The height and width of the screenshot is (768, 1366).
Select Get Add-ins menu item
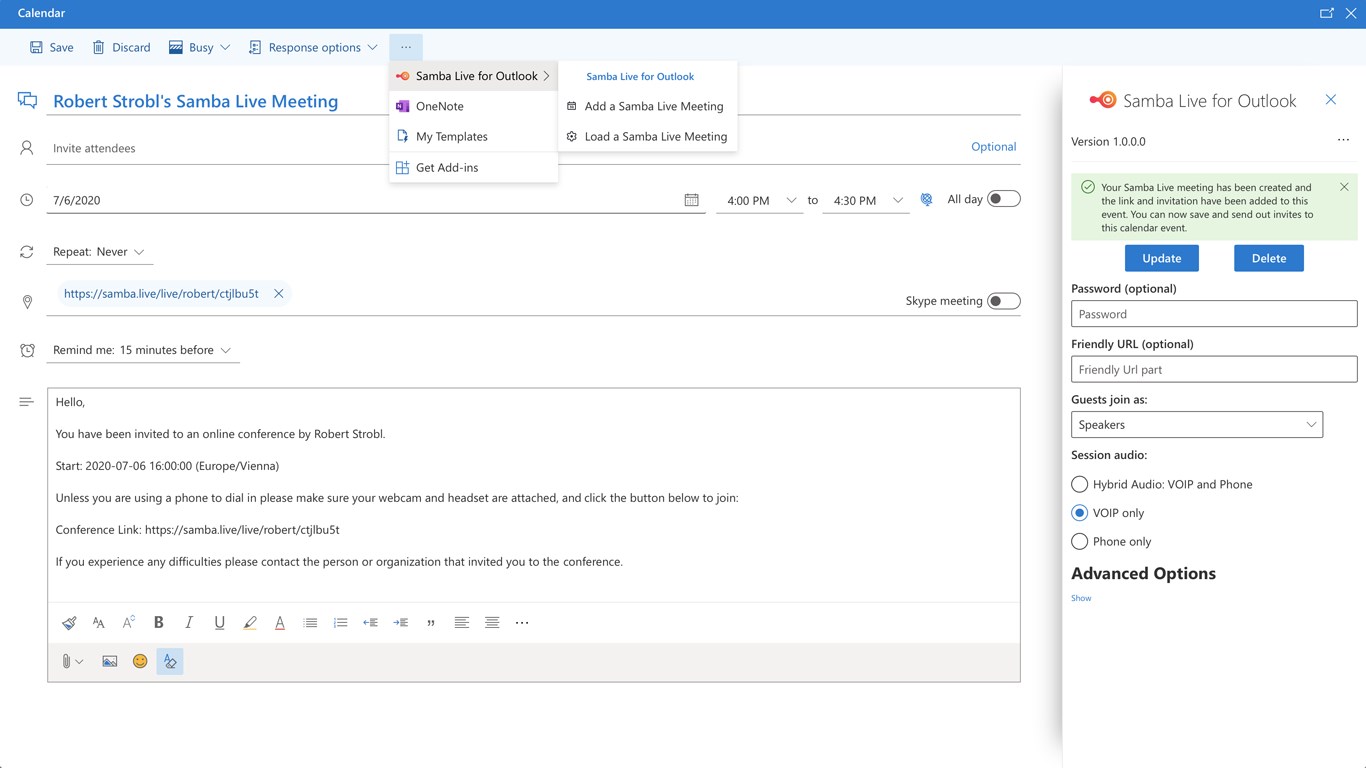(x=473, y=167)
